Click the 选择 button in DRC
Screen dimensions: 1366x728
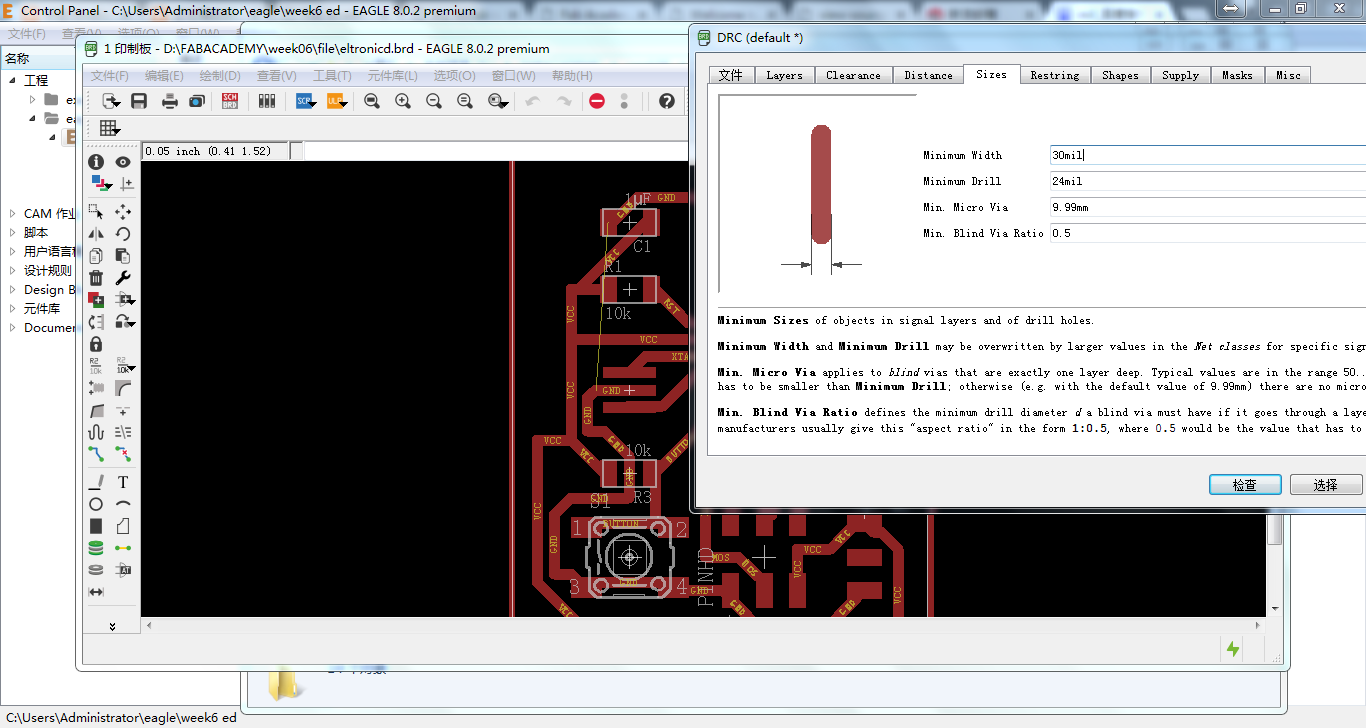coord(1326,484)
